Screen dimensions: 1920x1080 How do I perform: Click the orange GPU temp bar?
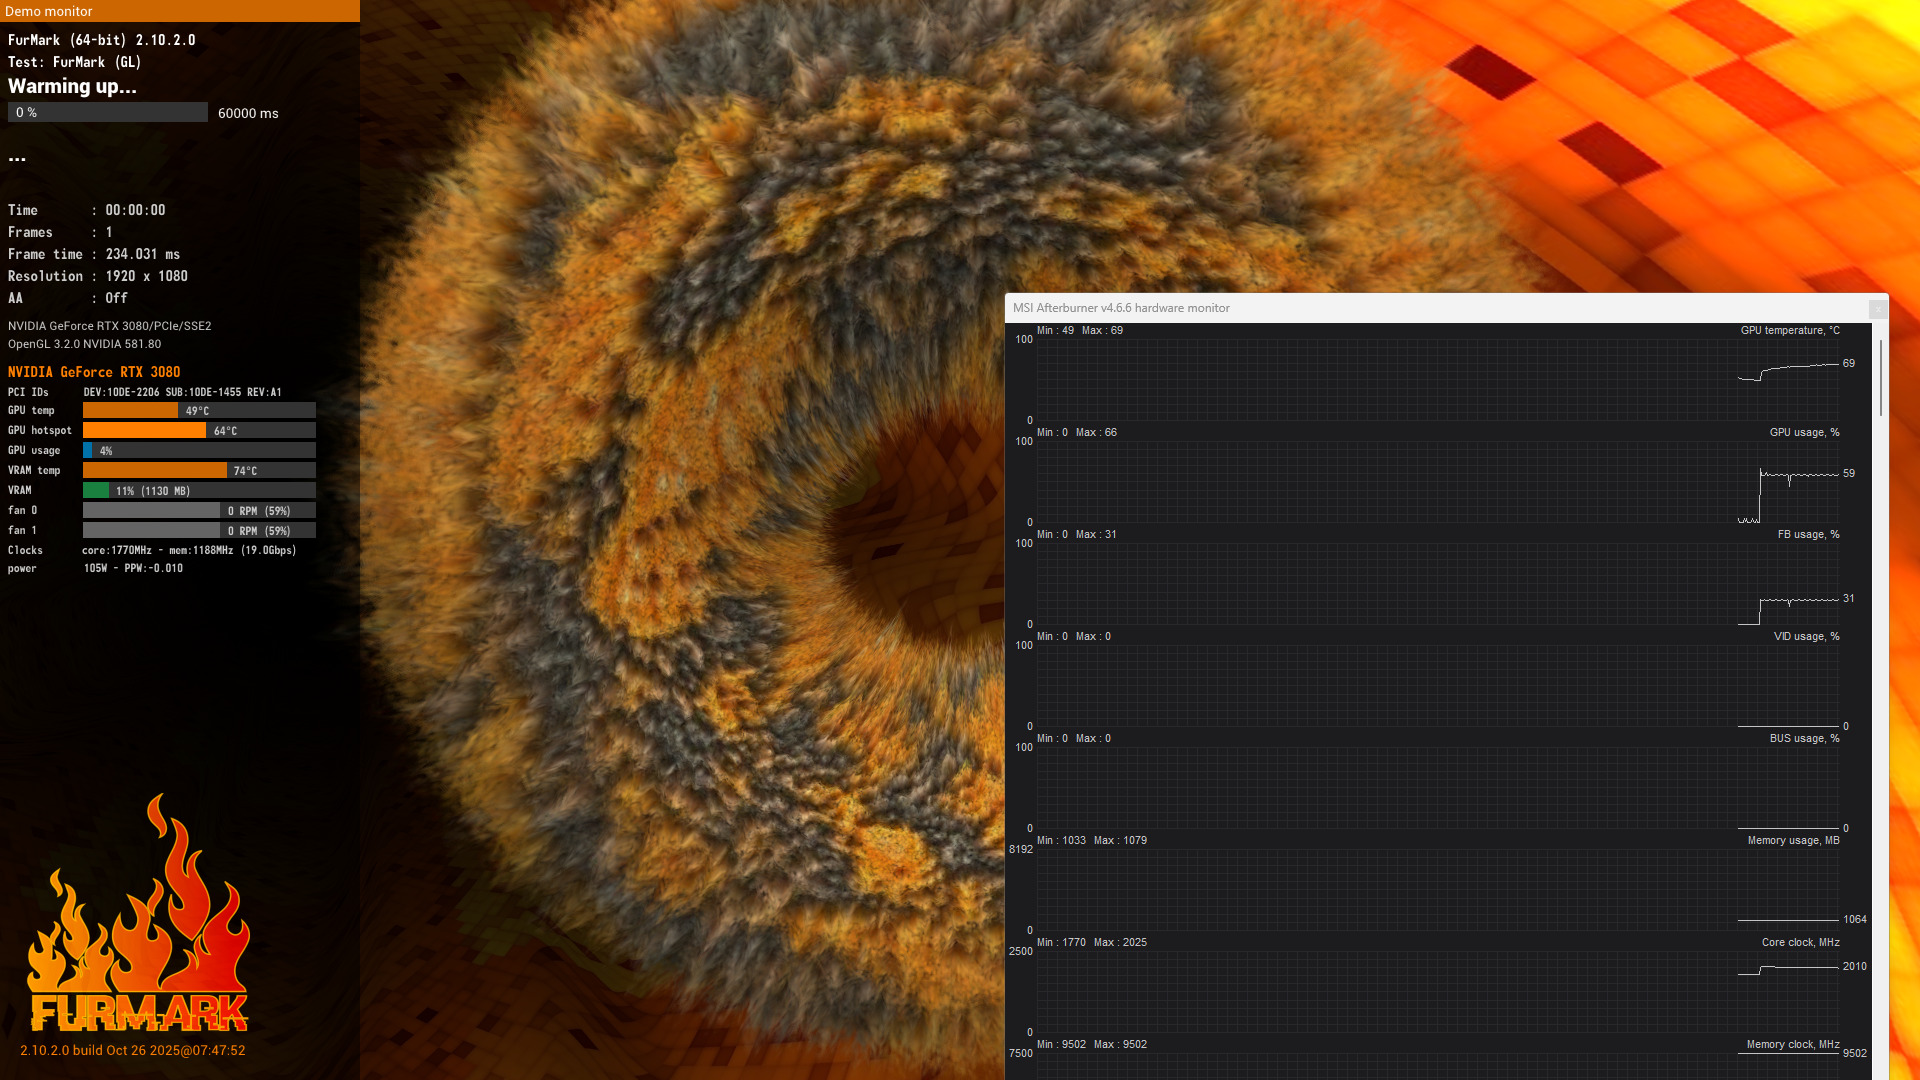coord(131,411)
